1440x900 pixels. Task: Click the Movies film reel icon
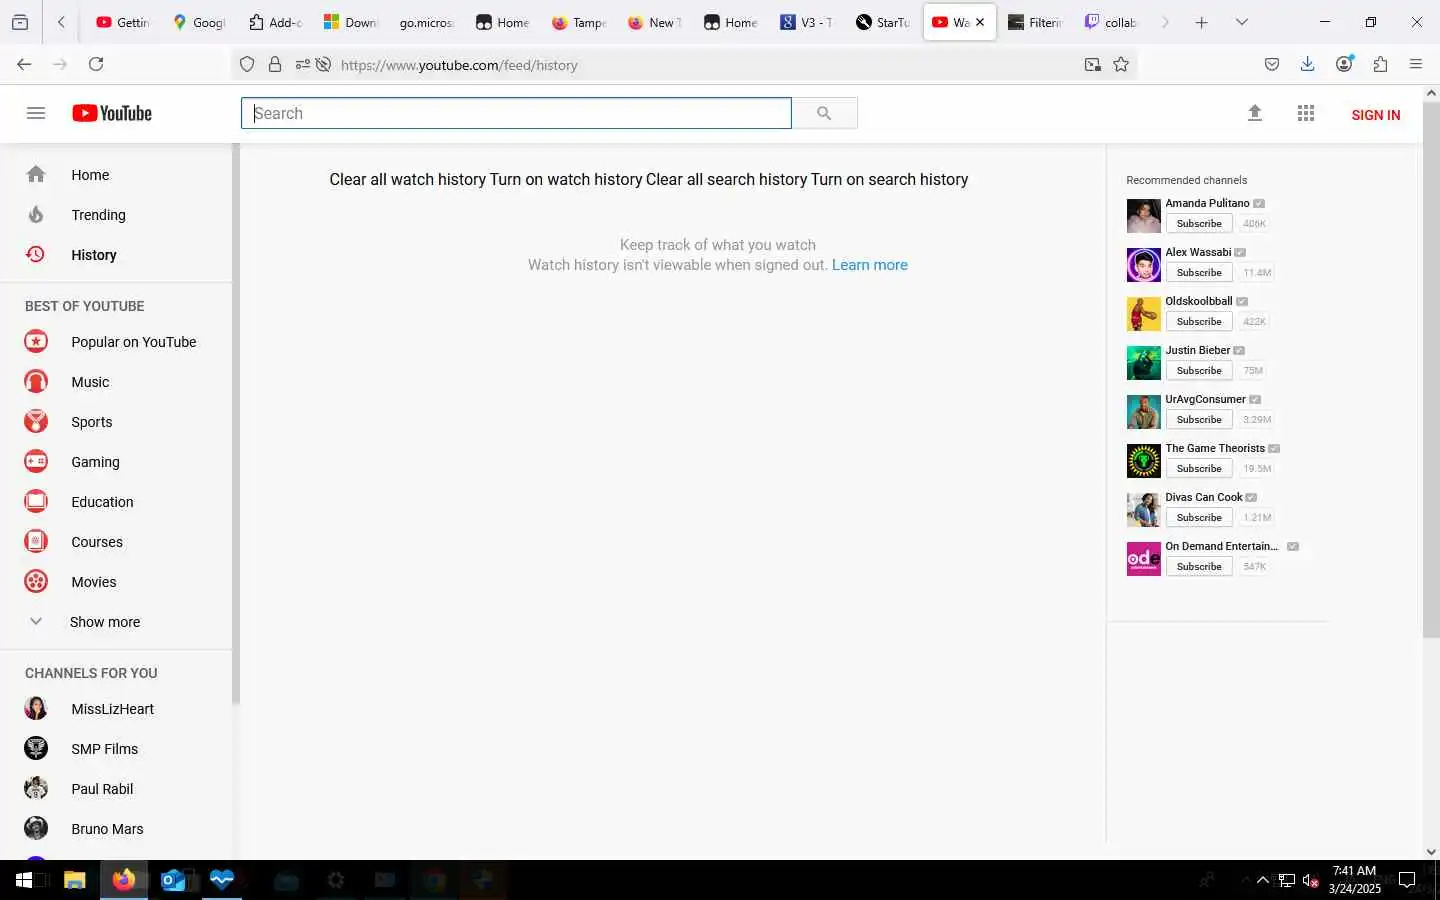pyautogui.click(x=36, y=582)
